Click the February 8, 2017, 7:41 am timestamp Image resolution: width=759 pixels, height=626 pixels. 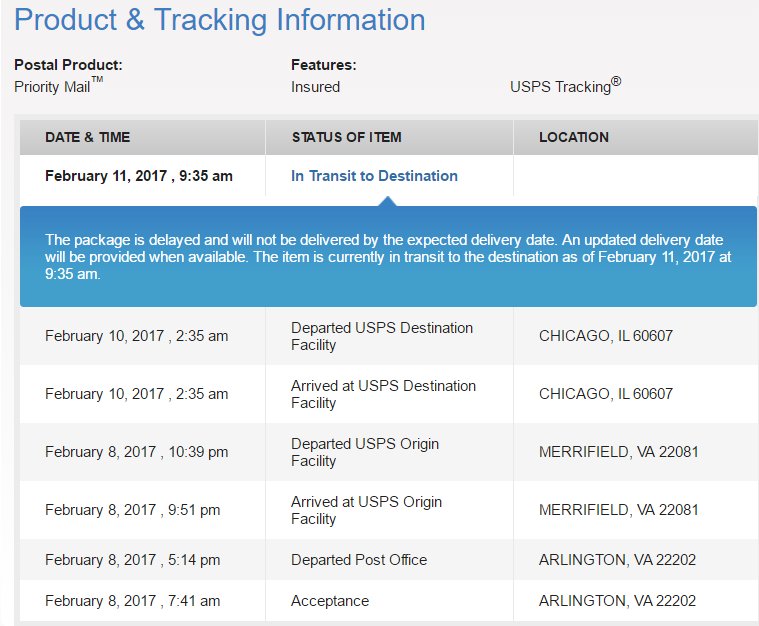133,601
